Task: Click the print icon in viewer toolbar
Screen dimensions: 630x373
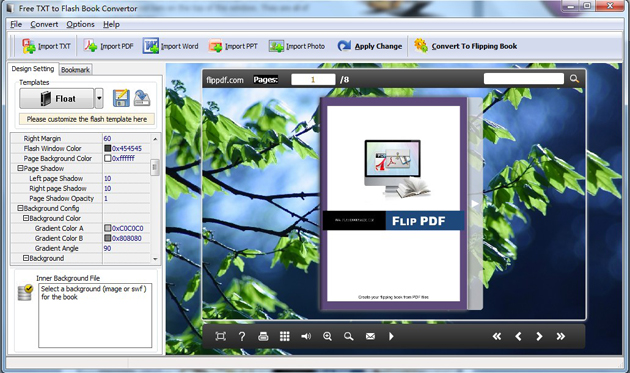Action: [263, 336]
